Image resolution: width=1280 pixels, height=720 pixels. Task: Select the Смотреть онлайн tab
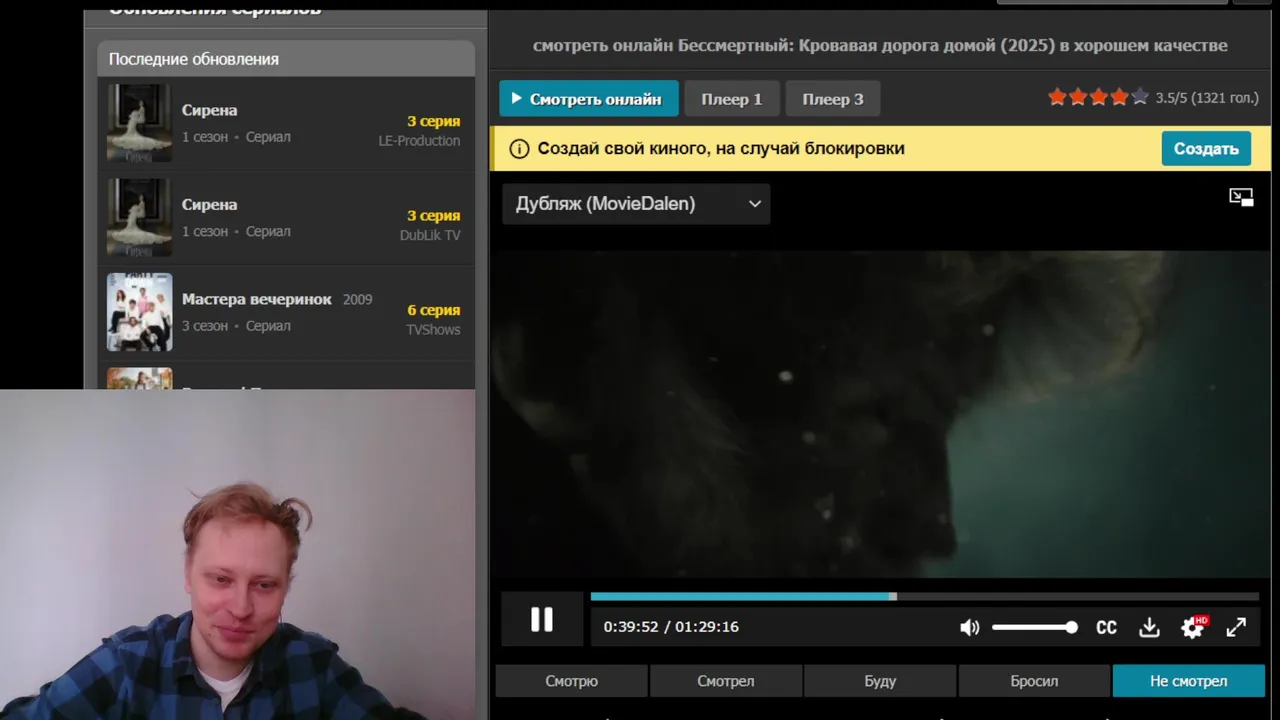click(x=589, y=99)
